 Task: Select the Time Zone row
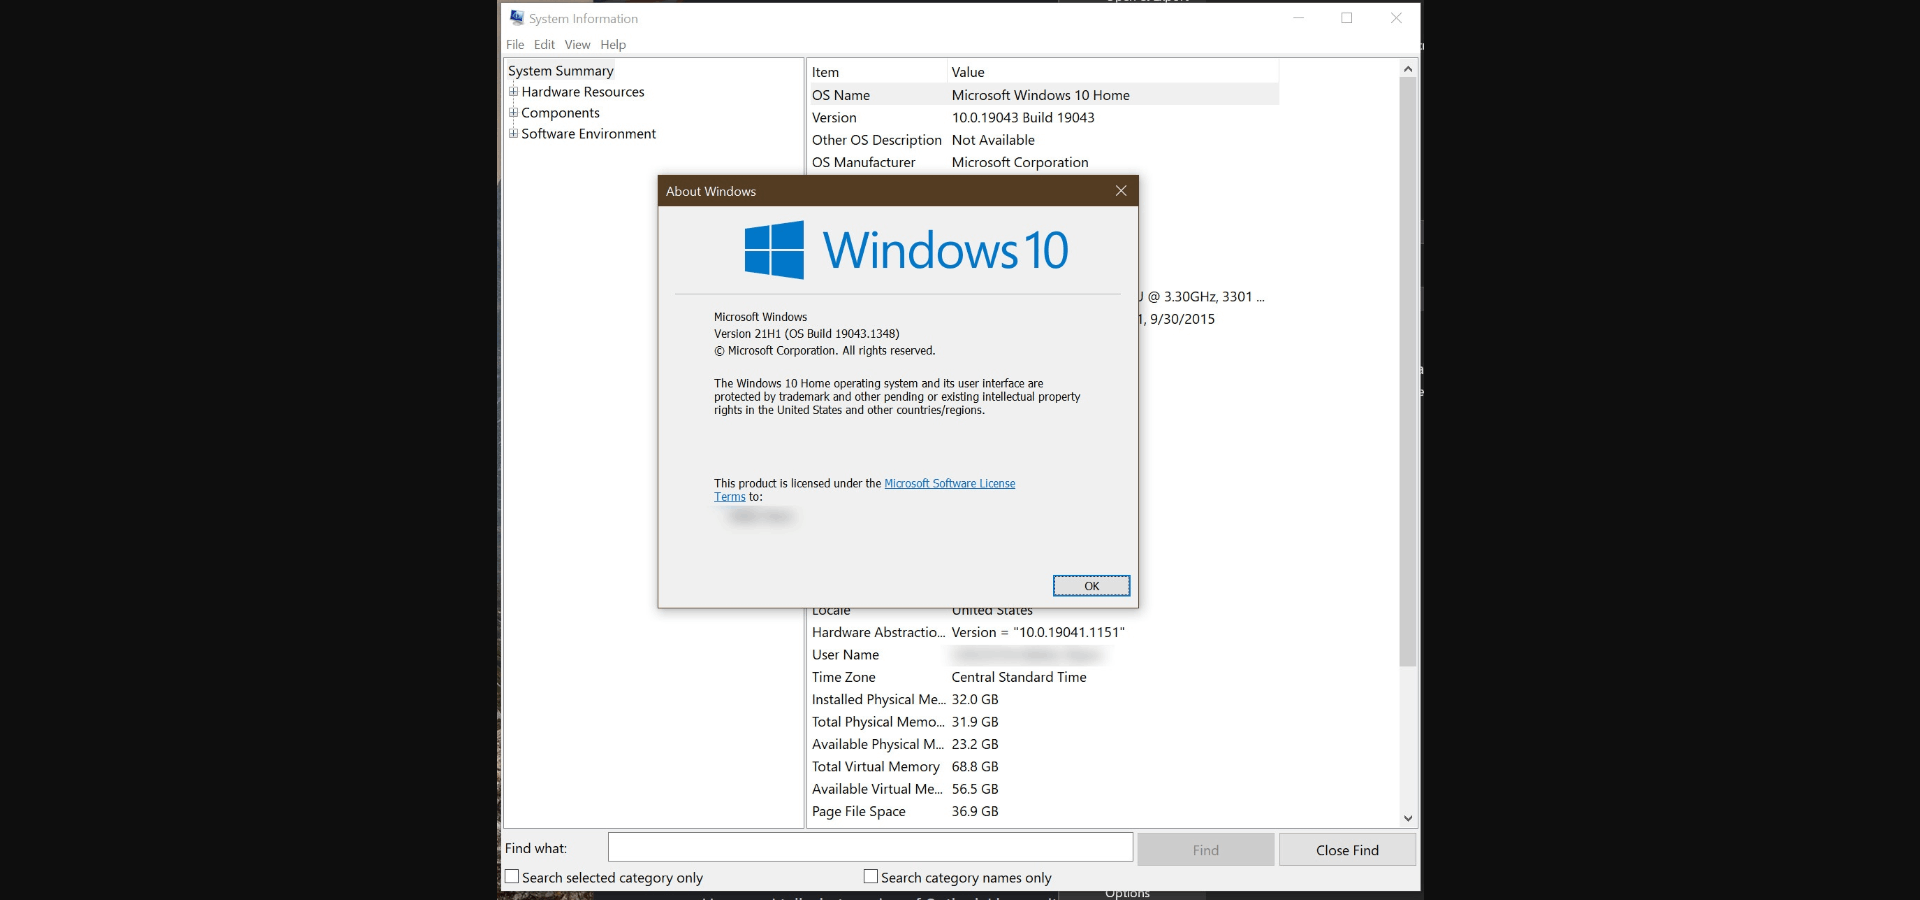[1043, 677]
